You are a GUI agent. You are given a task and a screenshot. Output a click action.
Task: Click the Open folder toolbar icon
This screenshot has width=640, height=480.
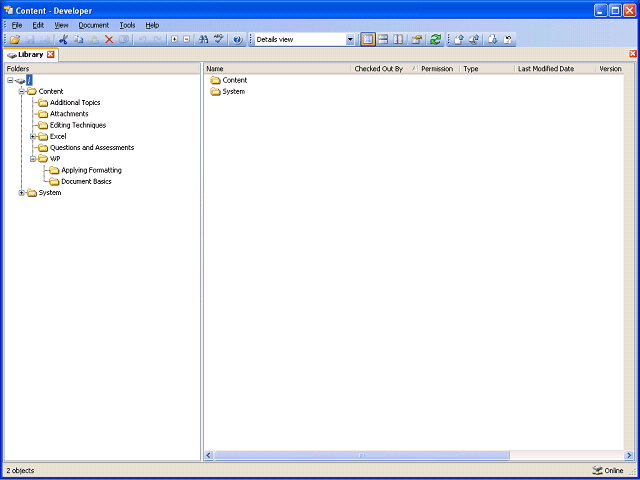(x=15, y=40)
